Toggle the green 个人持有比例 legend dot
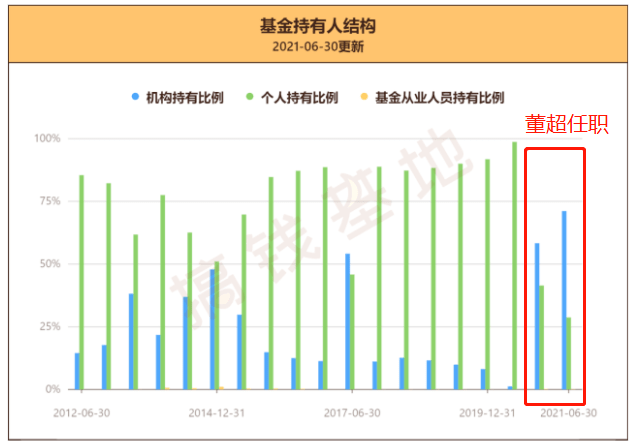635x446 pixels. pyautogui.click(x=250, y=97)
